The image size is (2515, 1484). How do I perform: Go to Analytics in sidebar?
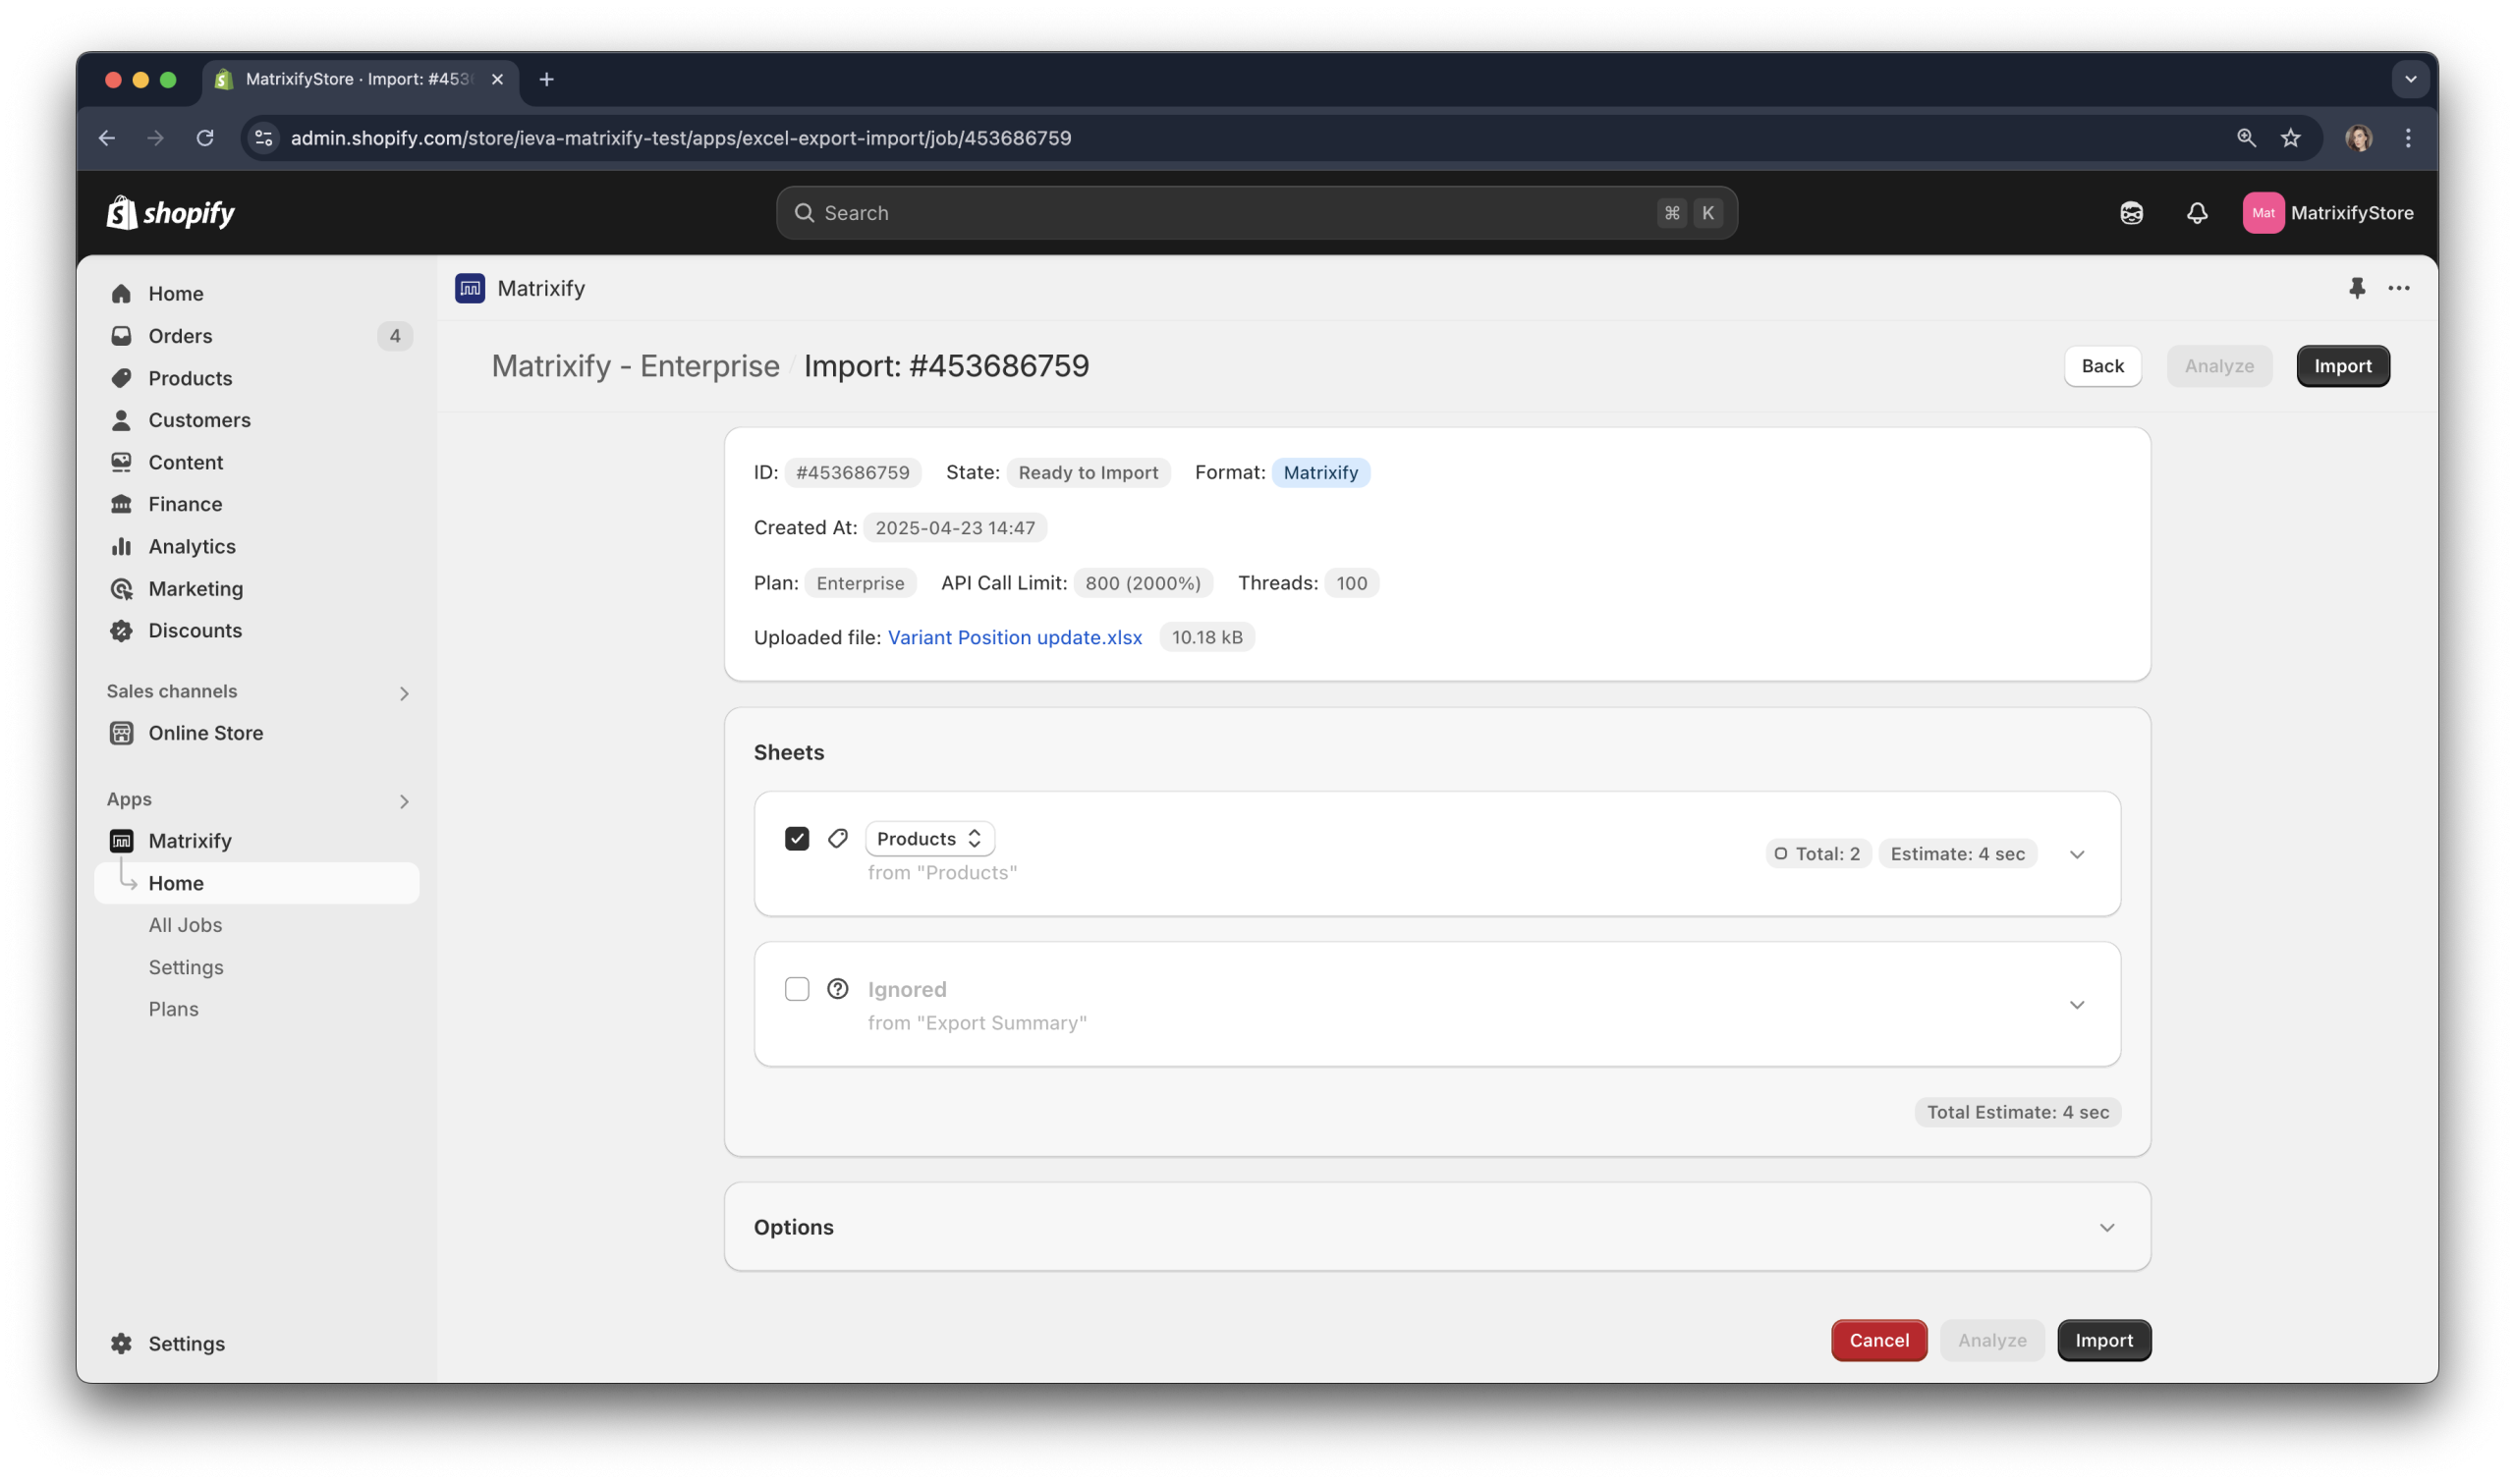click(x=192, y=546)
